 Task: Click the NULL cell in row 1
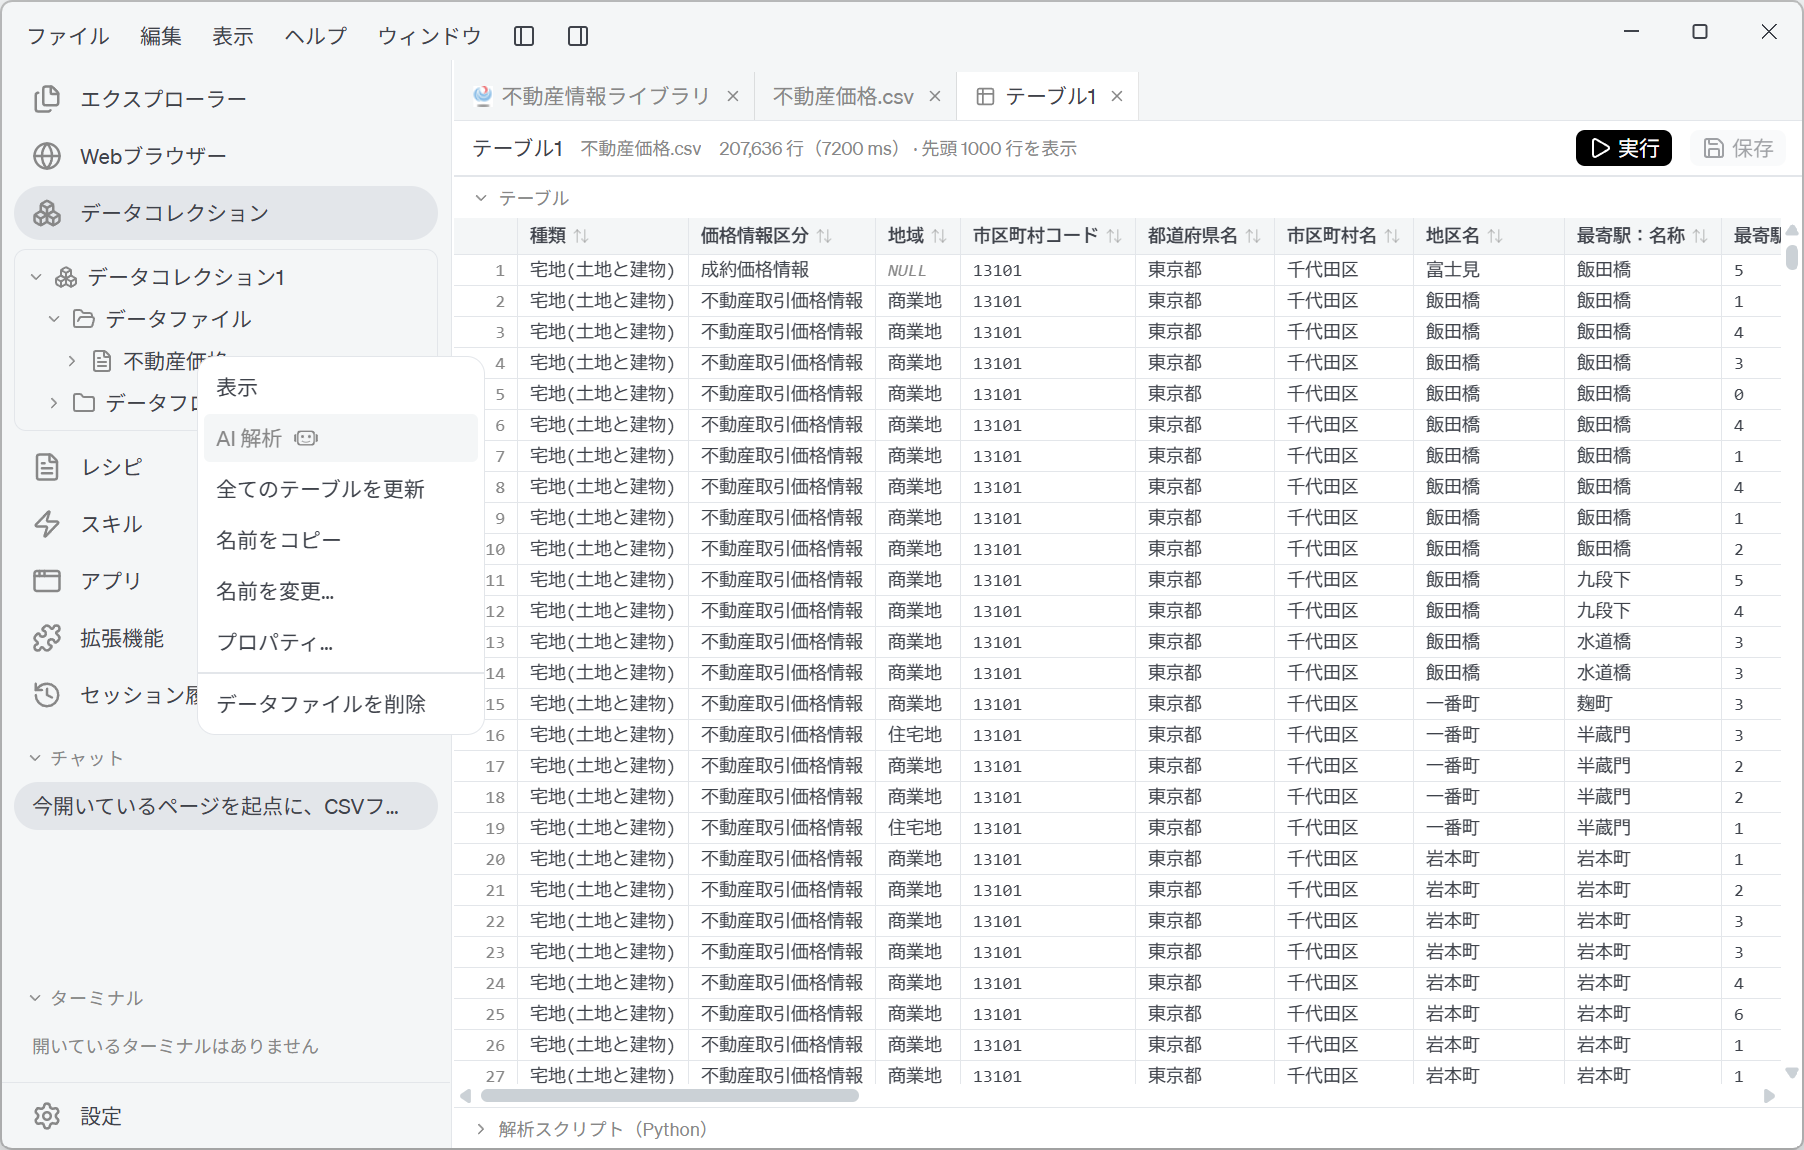(x=917, y=270)
